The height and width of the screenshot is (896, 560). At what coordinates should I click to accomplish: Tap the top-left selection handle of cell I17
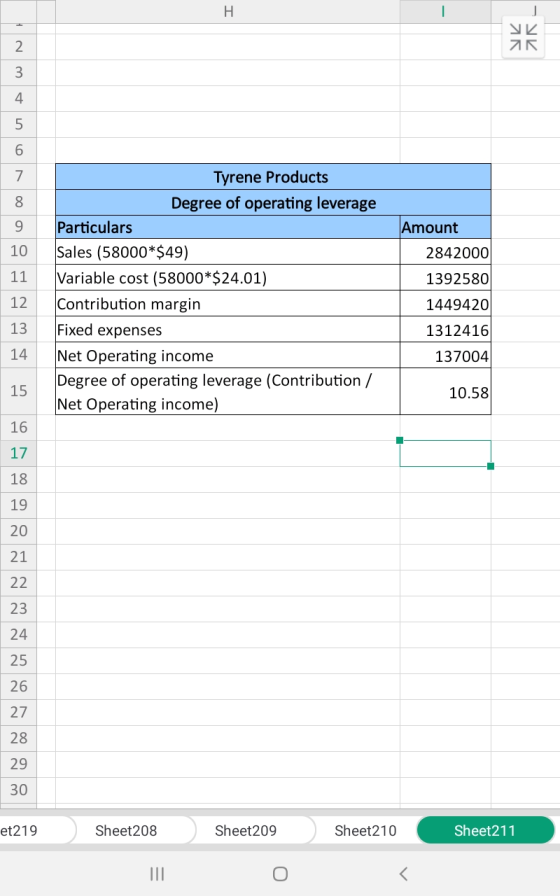click(x=399, y=440)
